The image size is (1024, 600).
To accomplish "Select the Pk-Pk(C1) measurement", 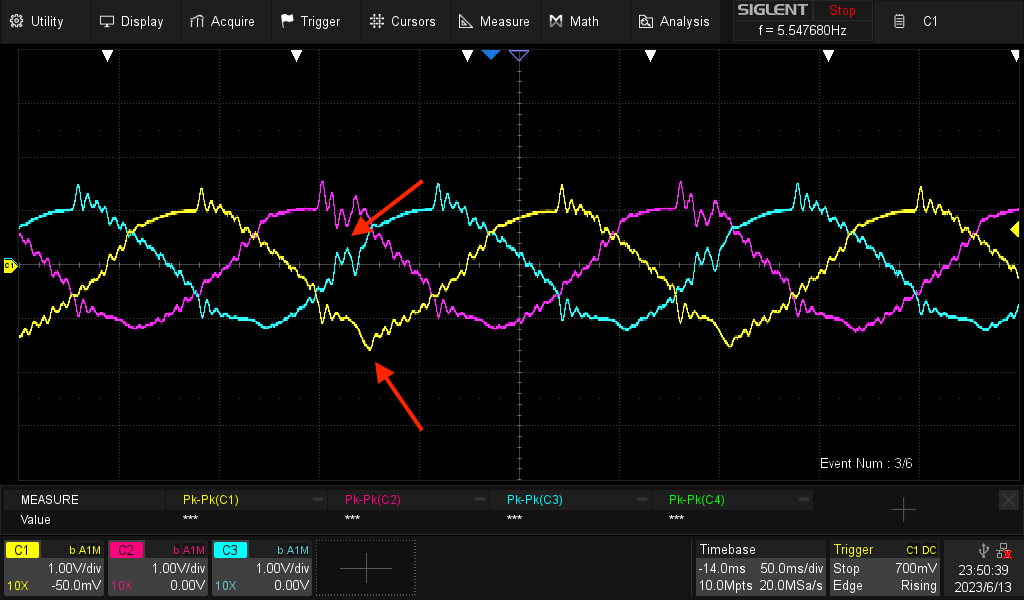I will [x=211, y=499].
